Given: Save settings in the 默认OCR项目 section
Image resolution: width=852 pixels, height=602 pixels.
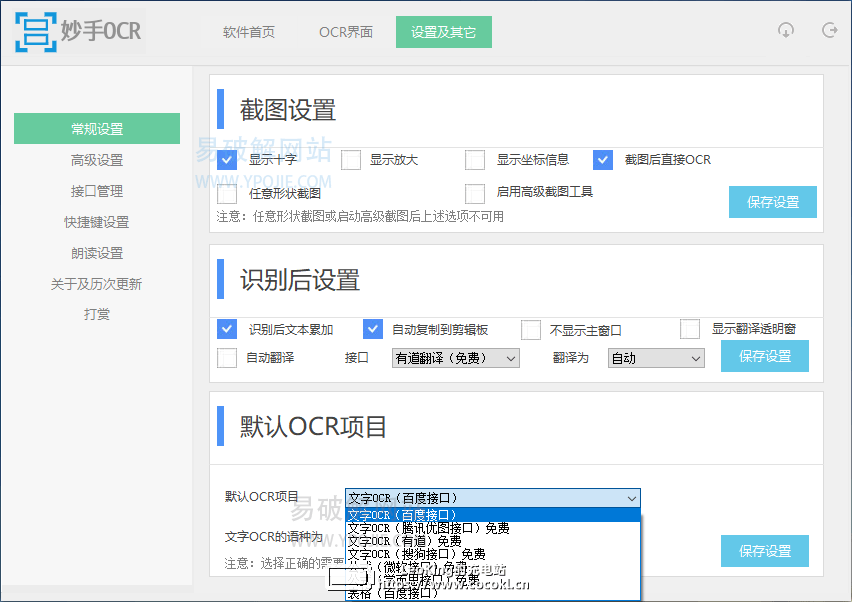Looking at the screenshot, I should 765,551.
